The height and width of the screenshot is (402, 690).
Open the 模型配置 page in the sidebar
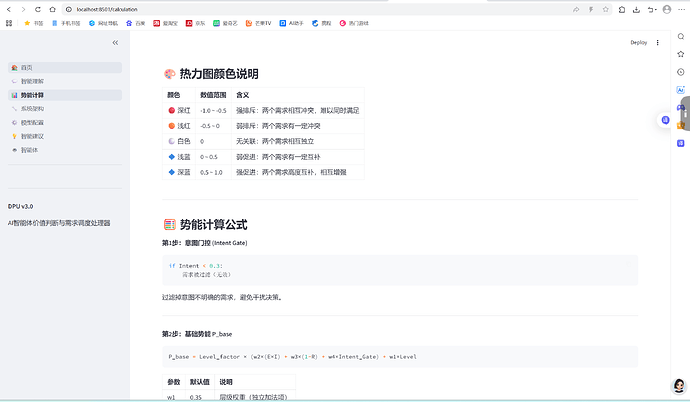[x=65, y=123]
